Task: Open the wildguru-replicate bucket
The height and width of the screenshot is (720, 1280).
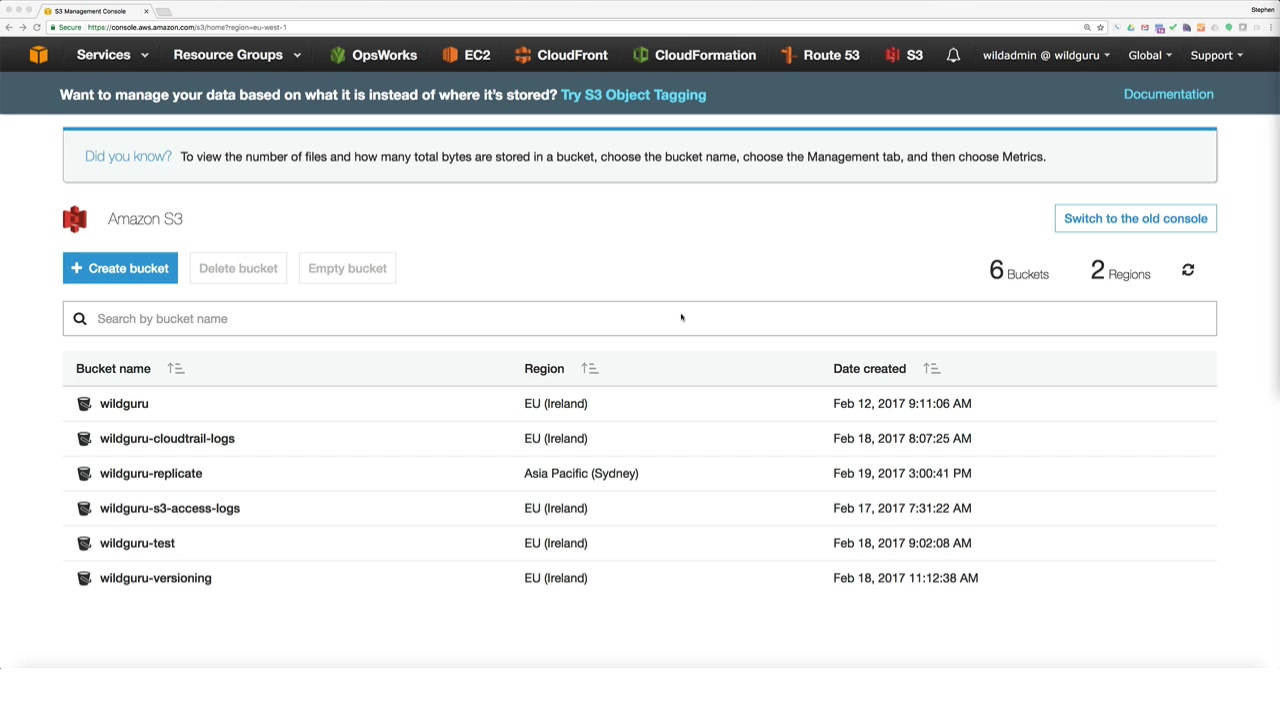Action: tap(151, 474)
